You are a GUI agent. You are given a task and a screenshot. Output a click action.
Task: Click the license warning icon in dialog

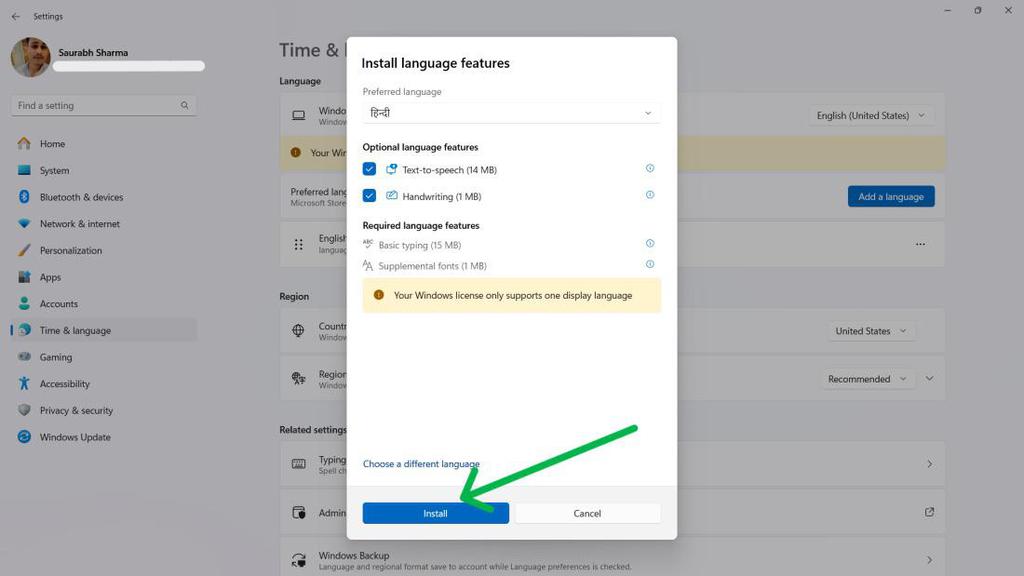(x=379, y=295)
